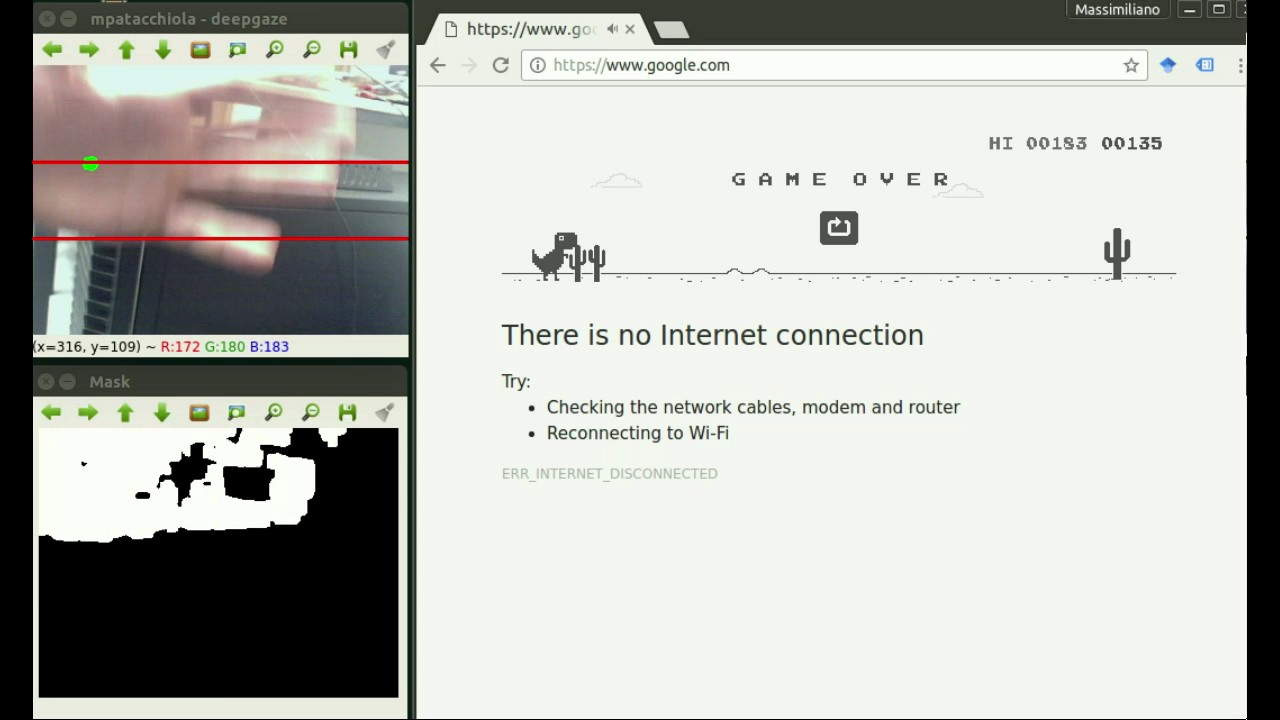Click the black and white Mask image

pos(218,562)
